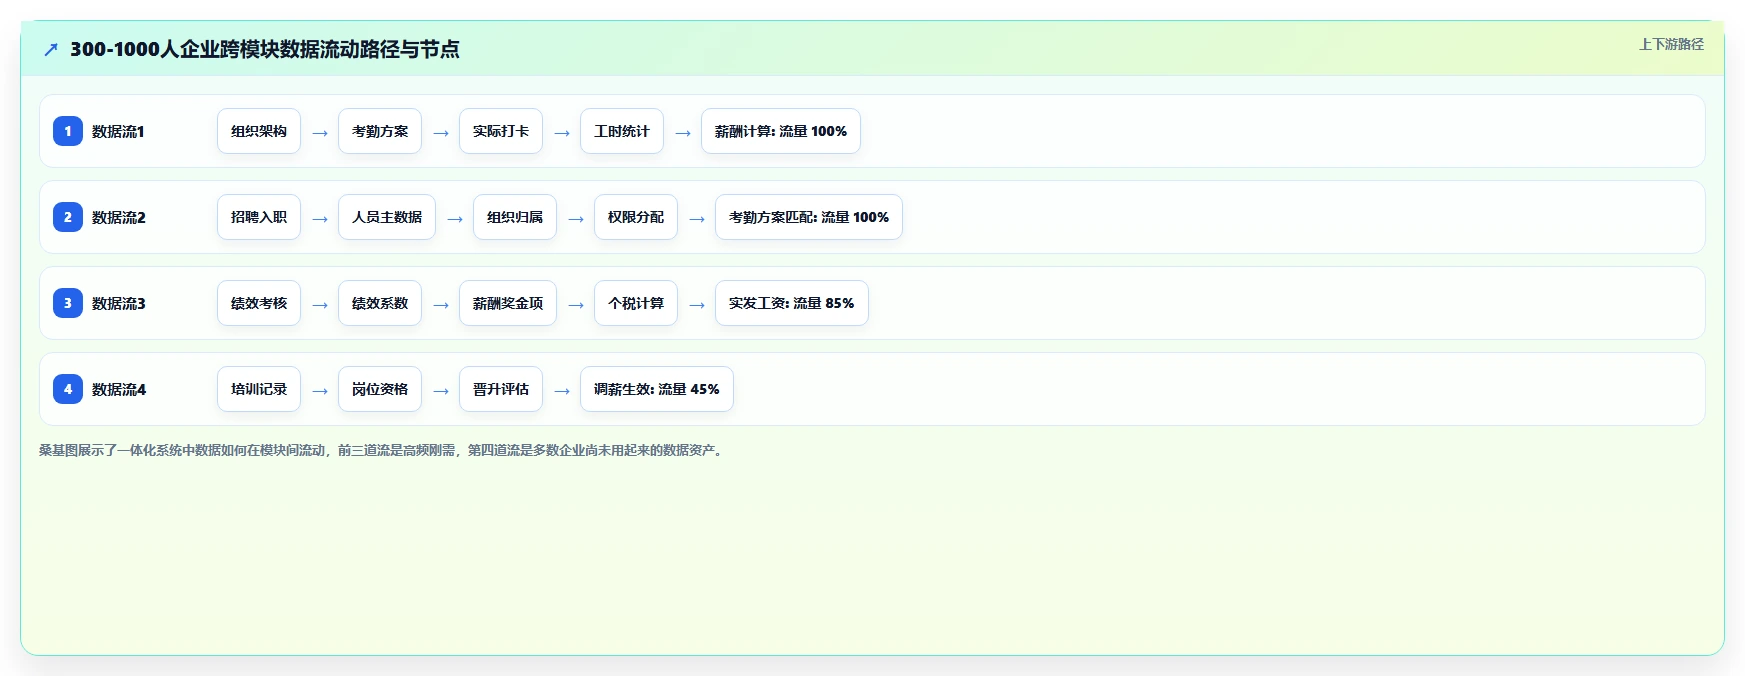Click the arrow between 招聘入职 and 人员主数据
This screenshot has width=1745, height=676.
point(320,218)
